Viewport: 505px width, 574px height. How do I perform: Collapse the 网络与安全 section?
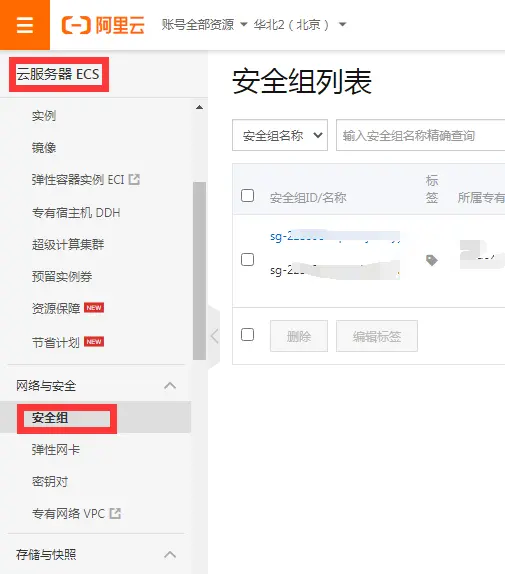pos(170,385)
